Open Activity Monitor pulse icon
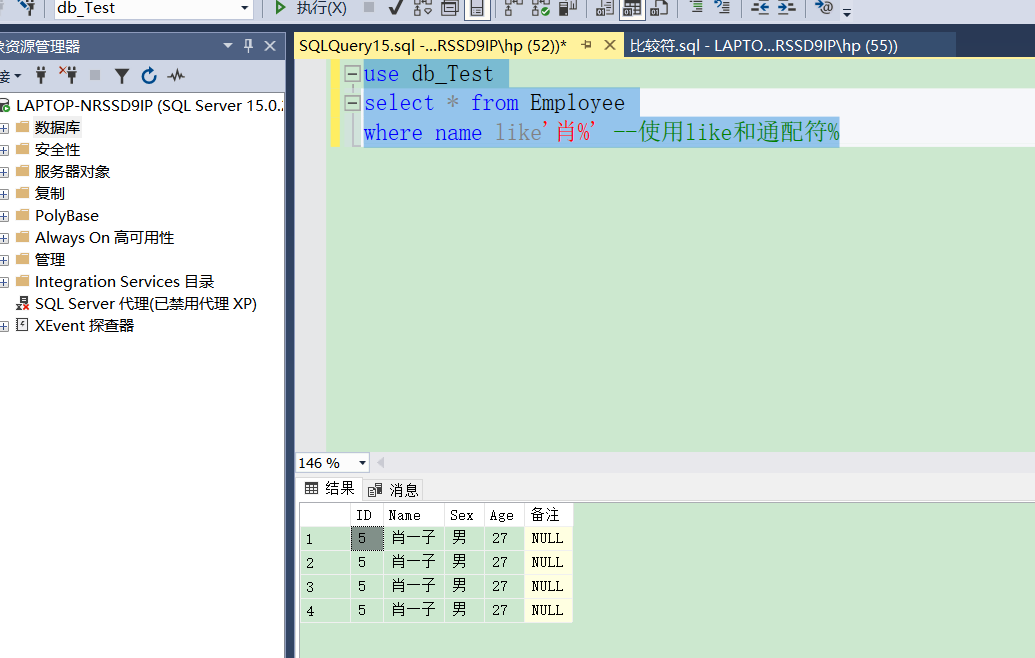 pyautogui.click(x=176, y=76)
